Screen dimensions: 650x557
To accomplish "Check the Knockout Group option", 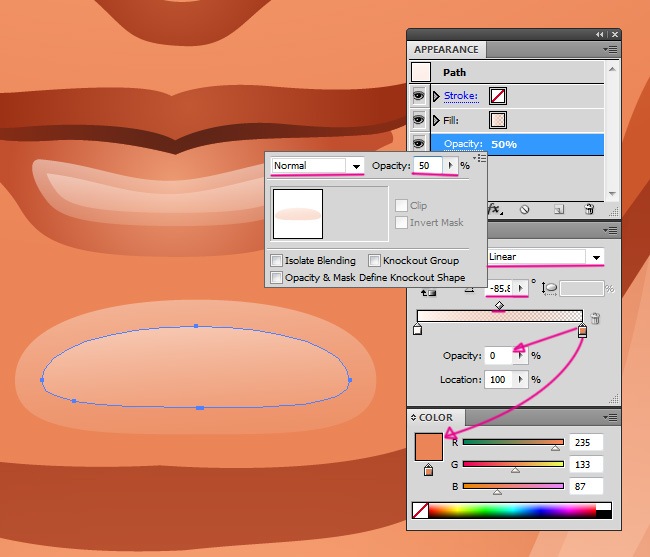I will pos(374,260).
